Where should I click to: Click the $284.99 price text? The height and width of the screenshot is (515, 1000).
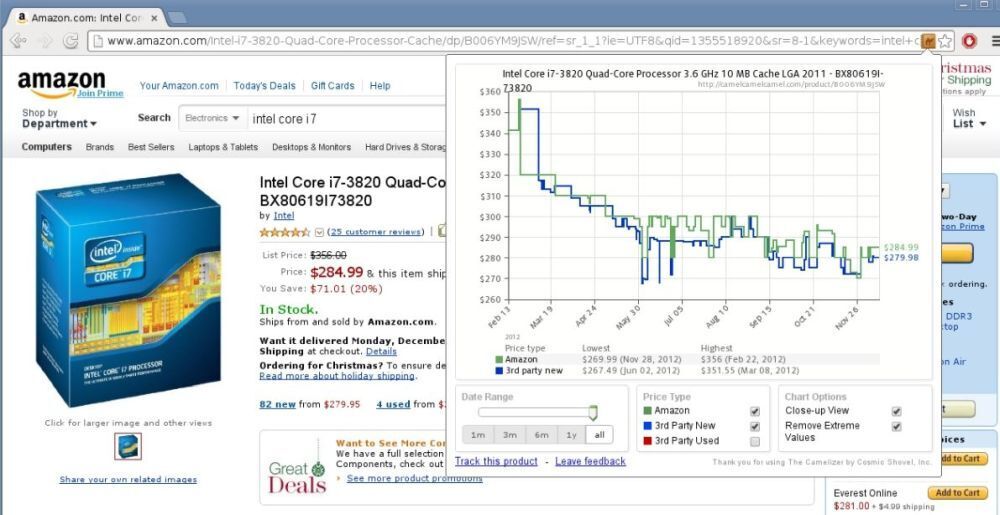[337, 272]
